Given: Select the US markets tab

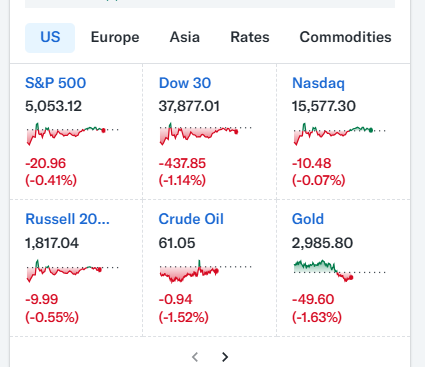Looking at the screenshot, I should 50,38.
